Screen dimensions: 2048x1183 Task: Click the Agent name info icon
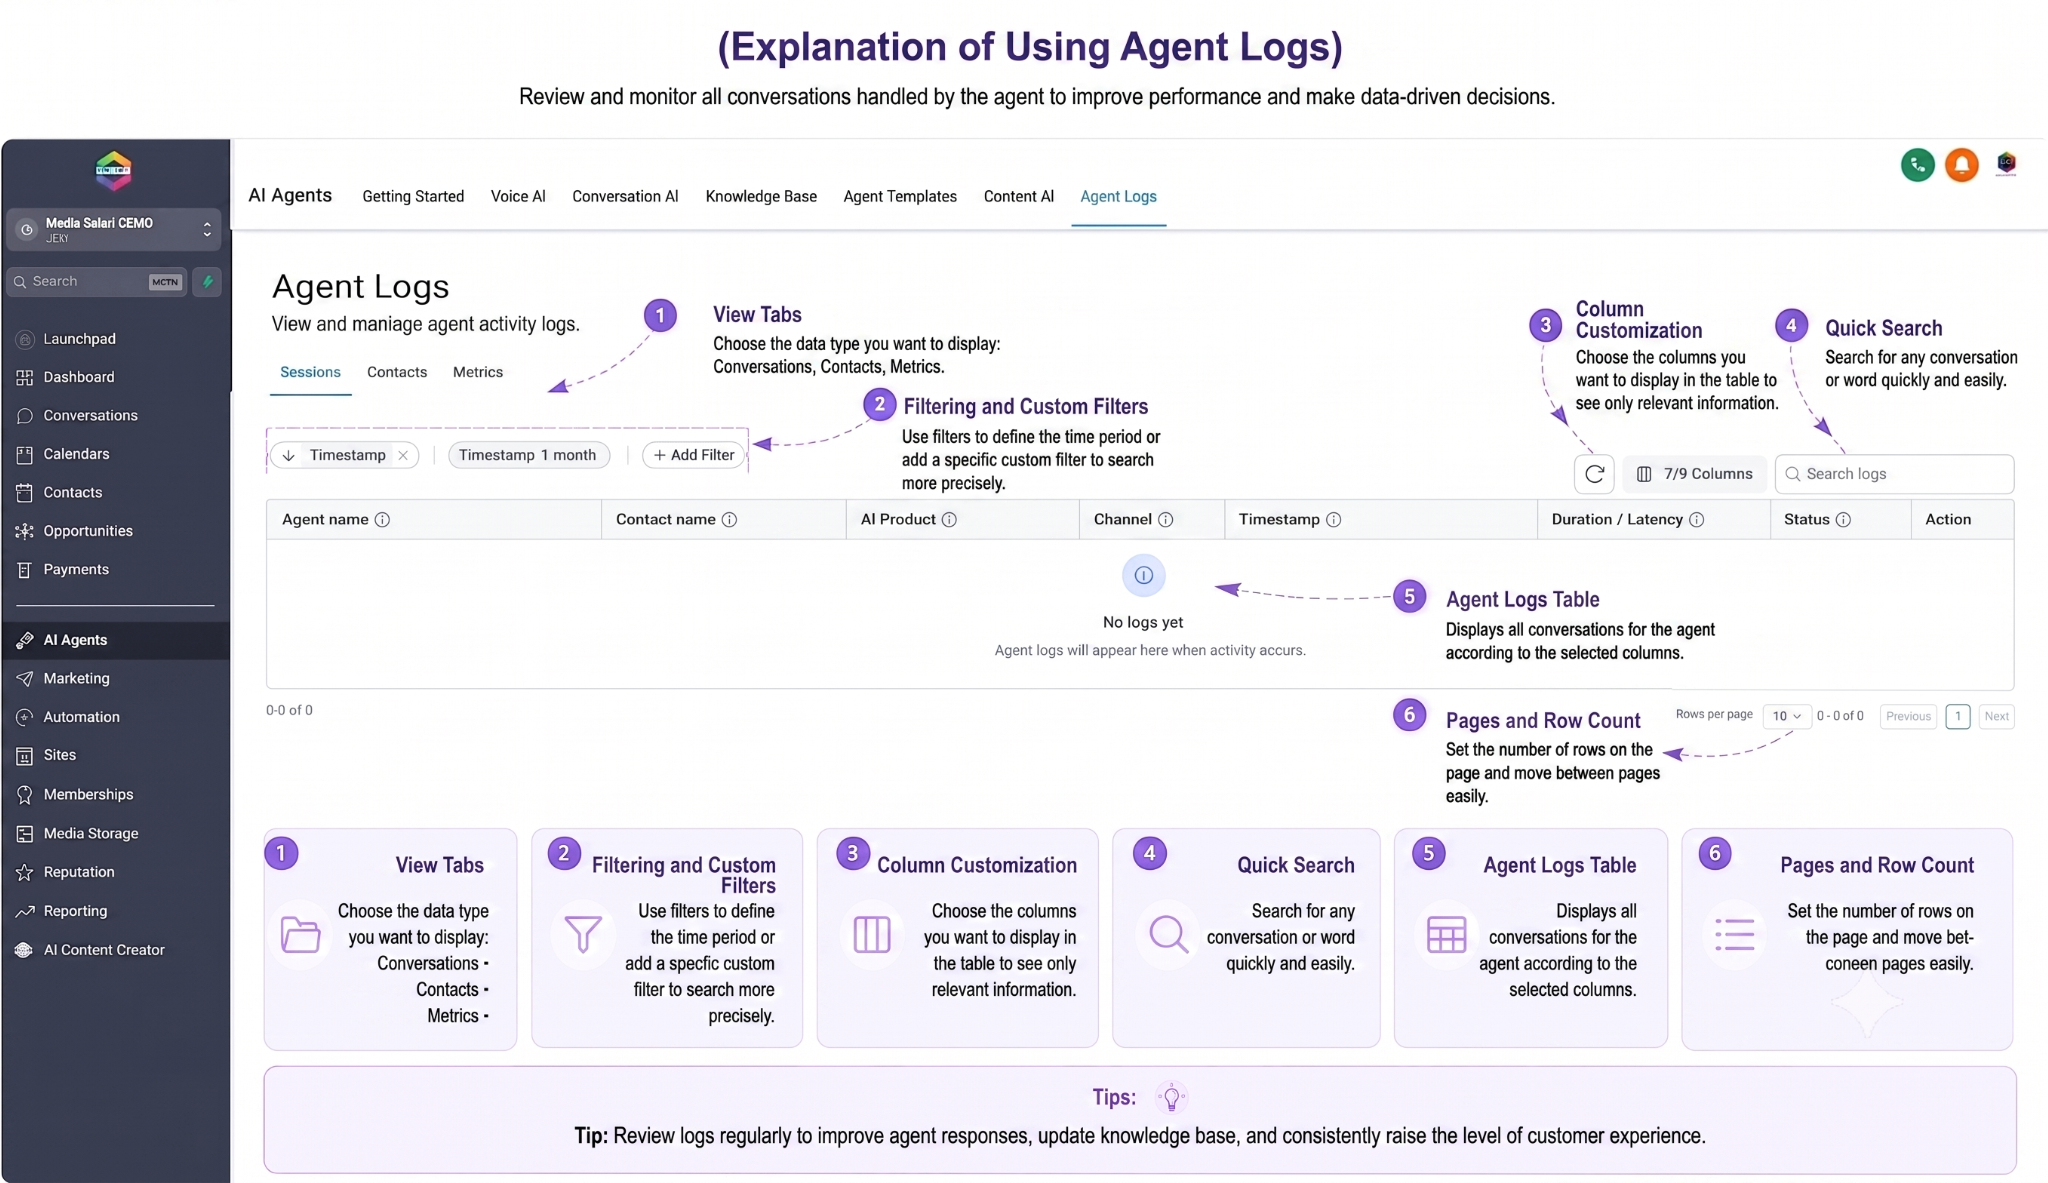coord(382,520)
